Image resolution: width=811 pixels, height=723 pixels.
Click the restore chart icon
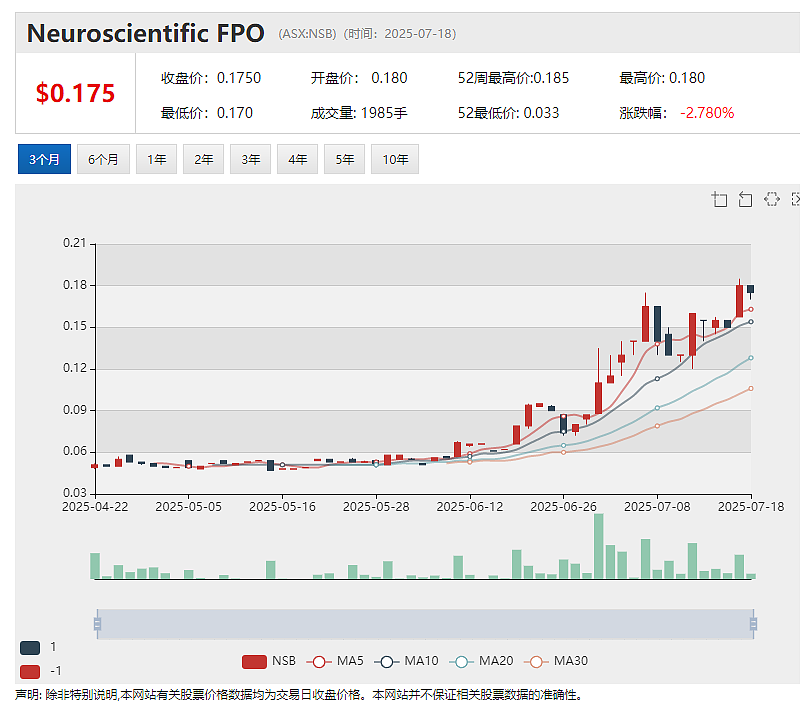[772, 199]
